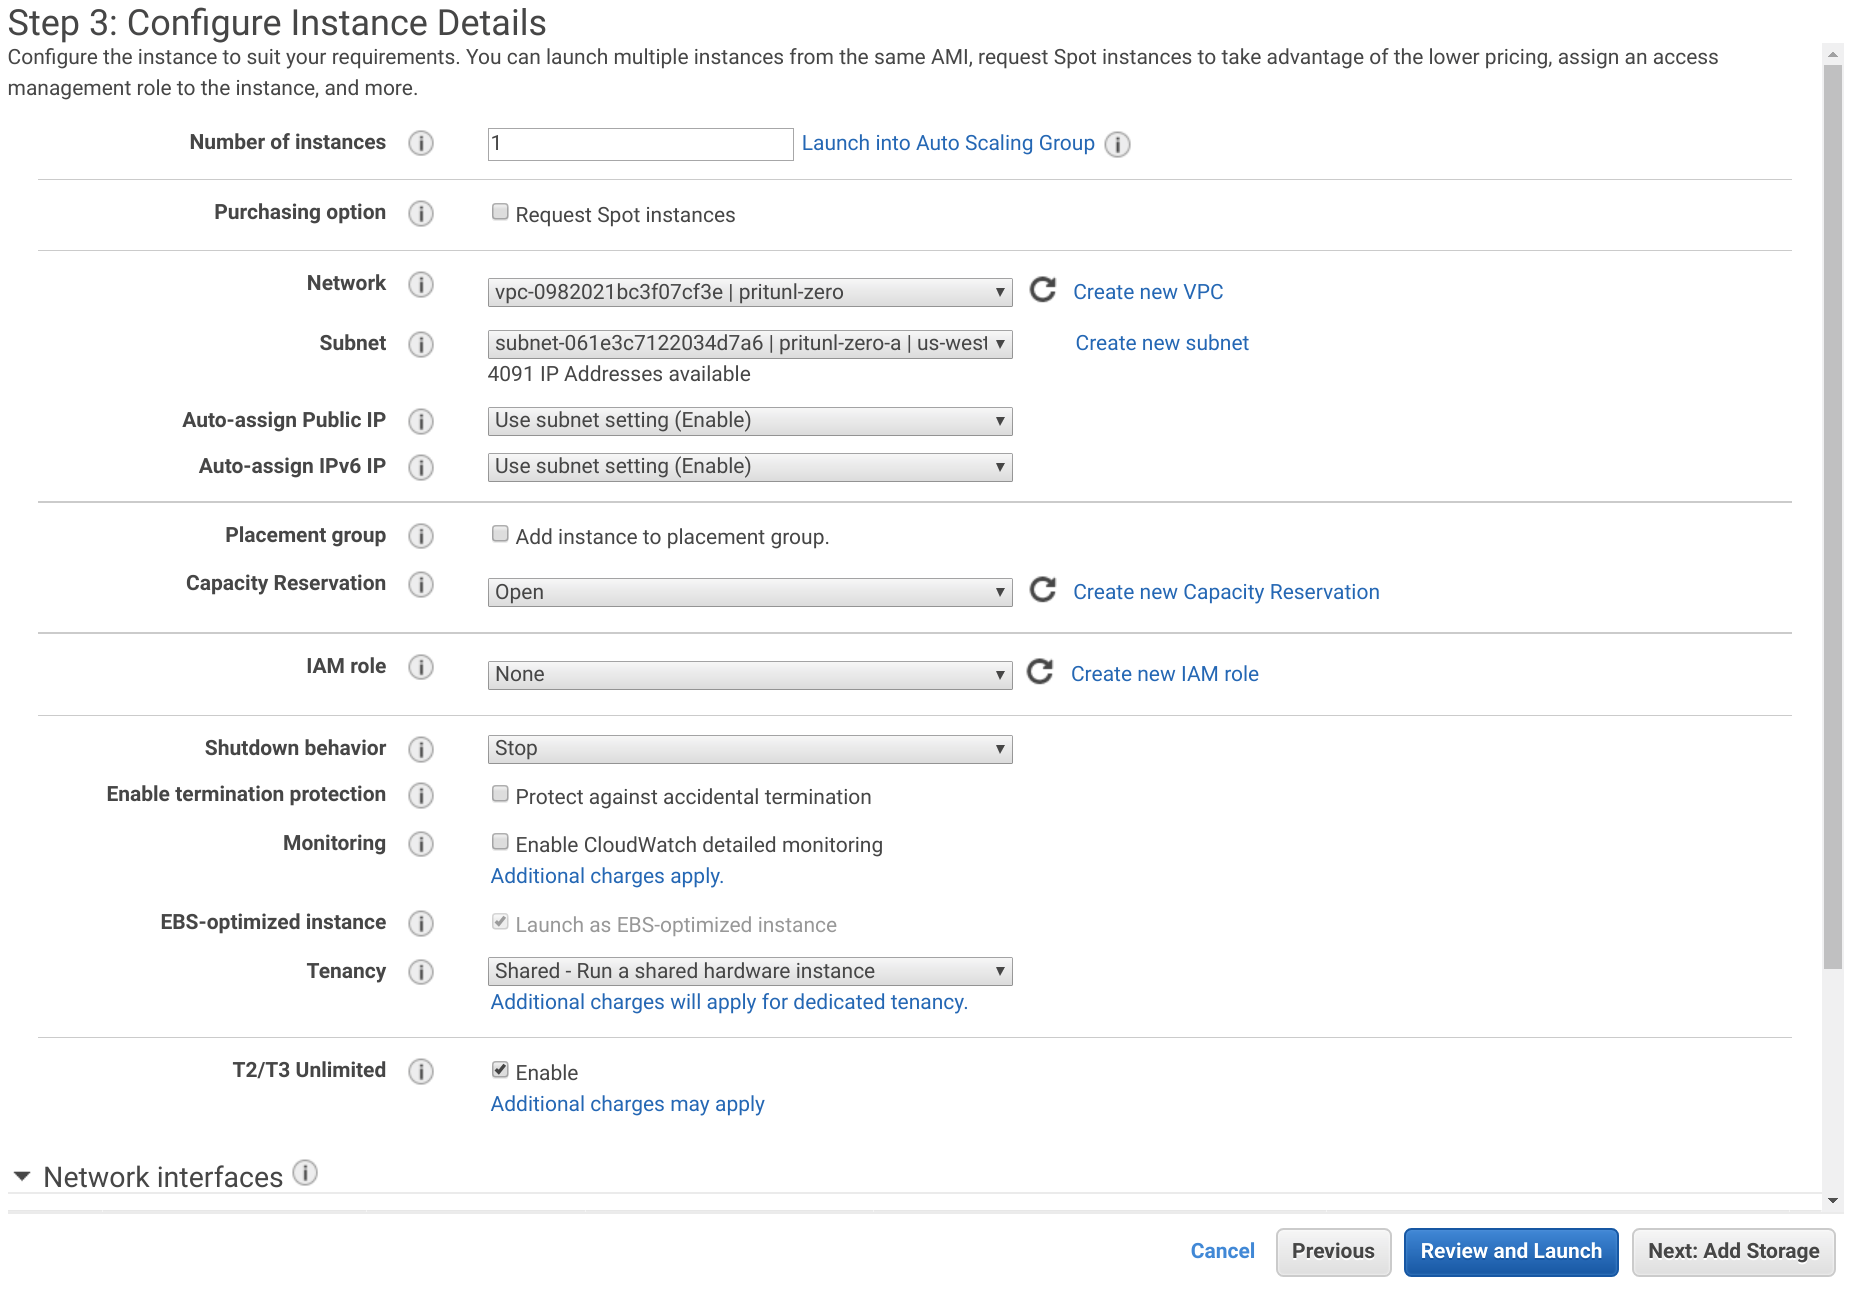Open Auto-assign IPv6 IP dropdown
1856x1289 pixels.
click(x=750, y=467)
